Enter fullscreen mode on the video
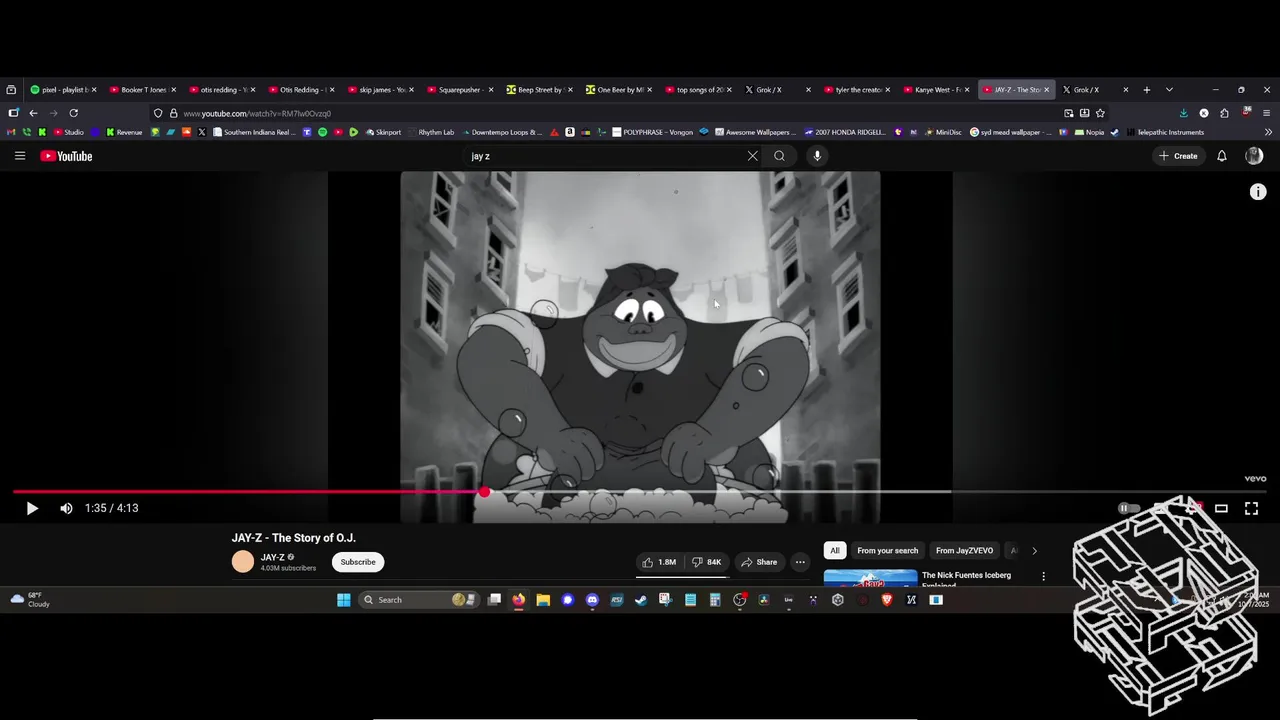 tap(1251, 508)
